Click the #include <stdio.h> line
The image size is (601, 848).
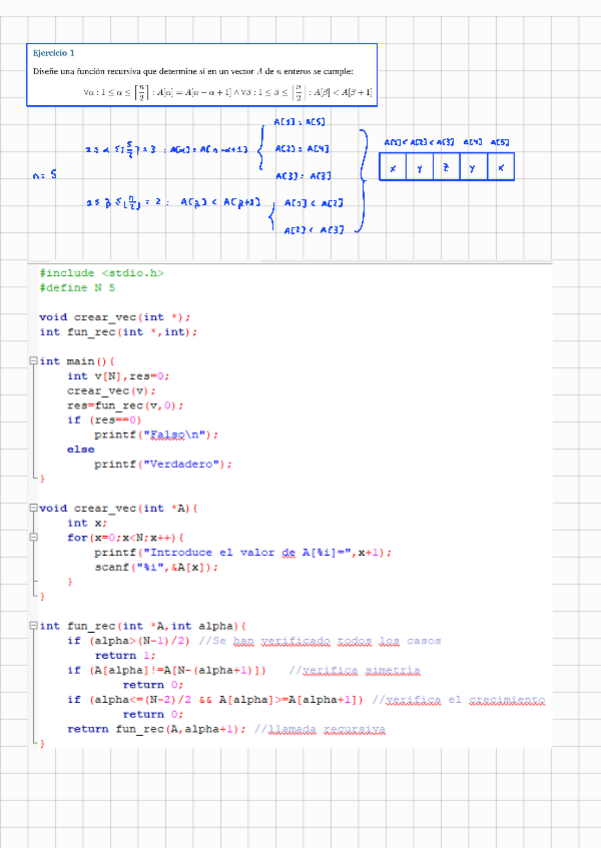click(x=102, y=272)
